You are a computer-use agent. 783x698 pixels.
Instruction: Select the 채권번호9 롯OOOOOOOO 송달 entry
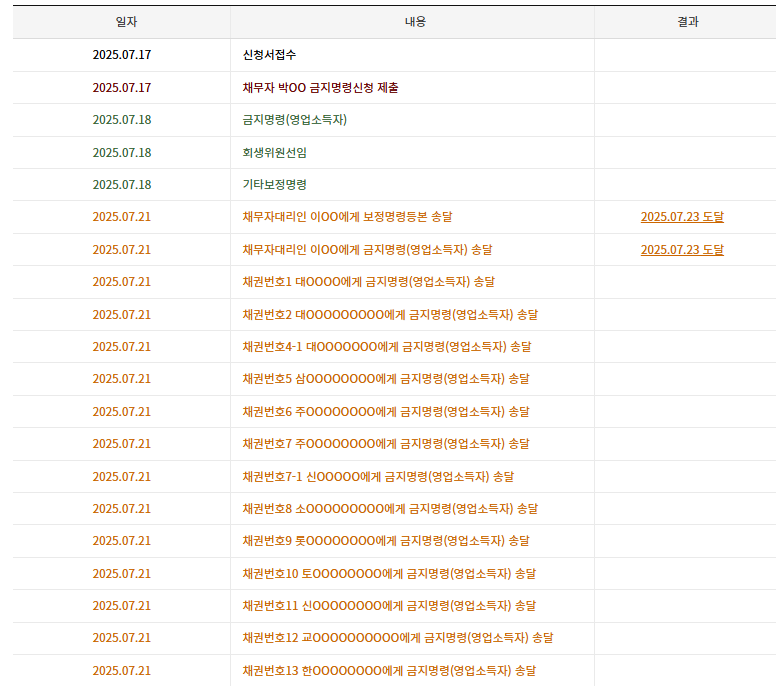click(386, 540)
